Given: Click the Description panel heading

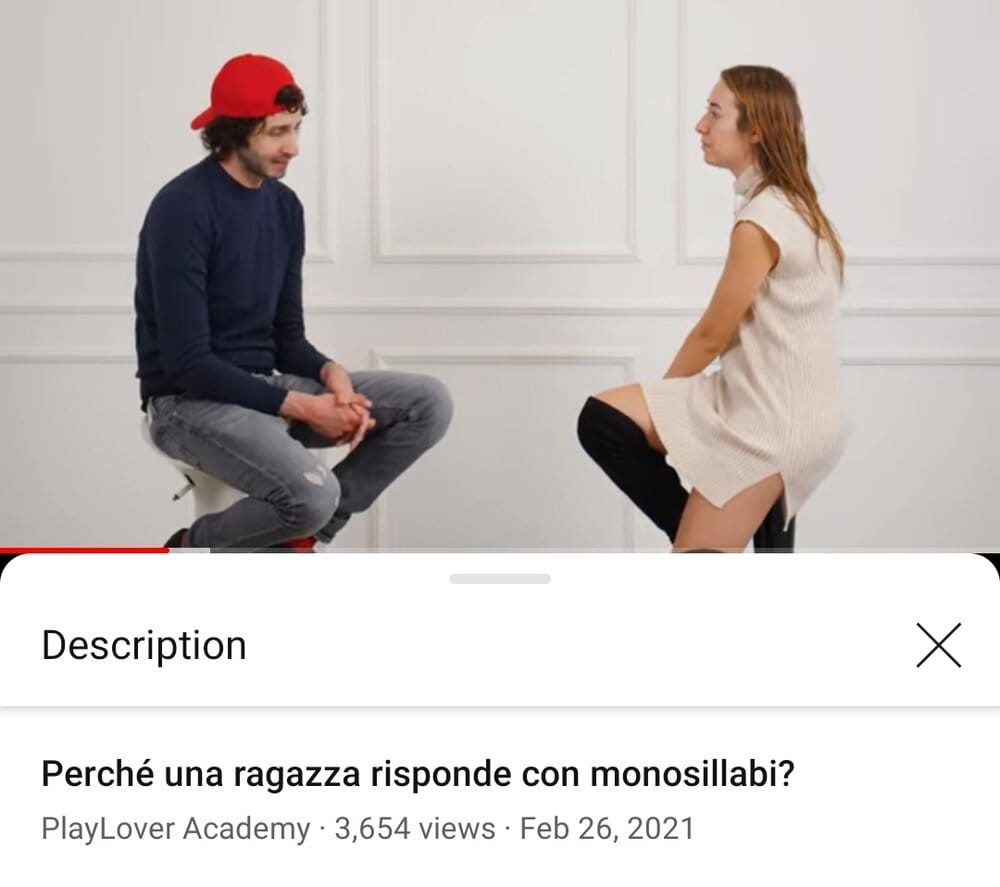Looking at the screenshot, I should (x=144, y=645).
